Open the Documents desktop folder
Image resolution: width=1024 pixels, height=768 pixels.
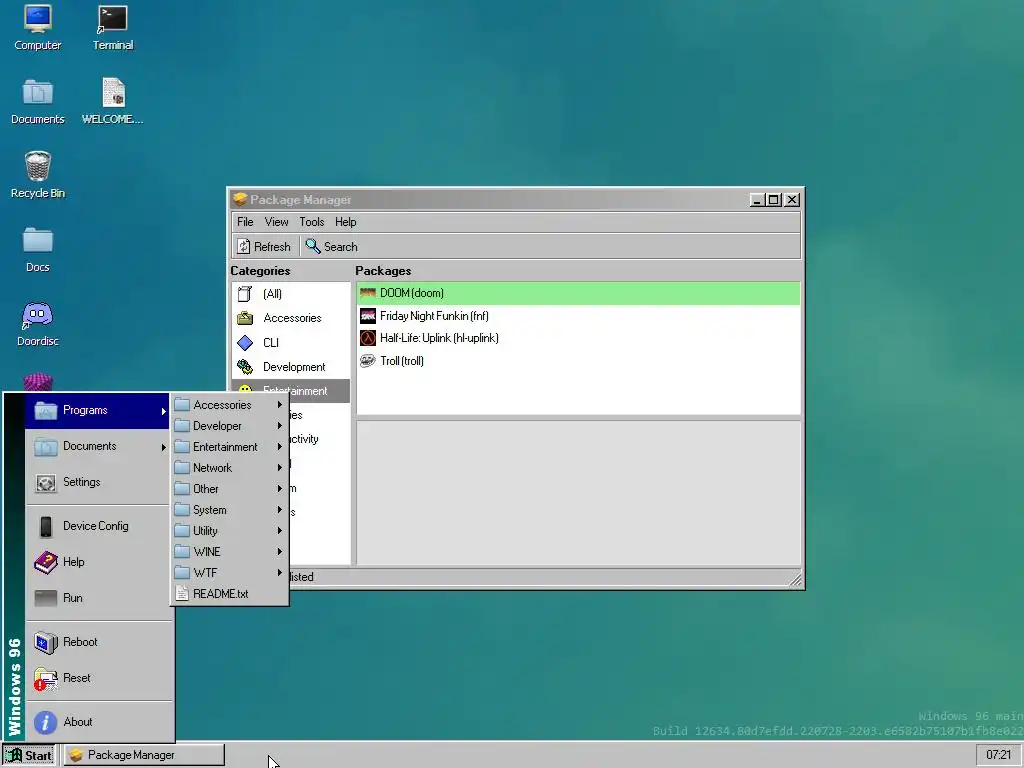point(37,102)
